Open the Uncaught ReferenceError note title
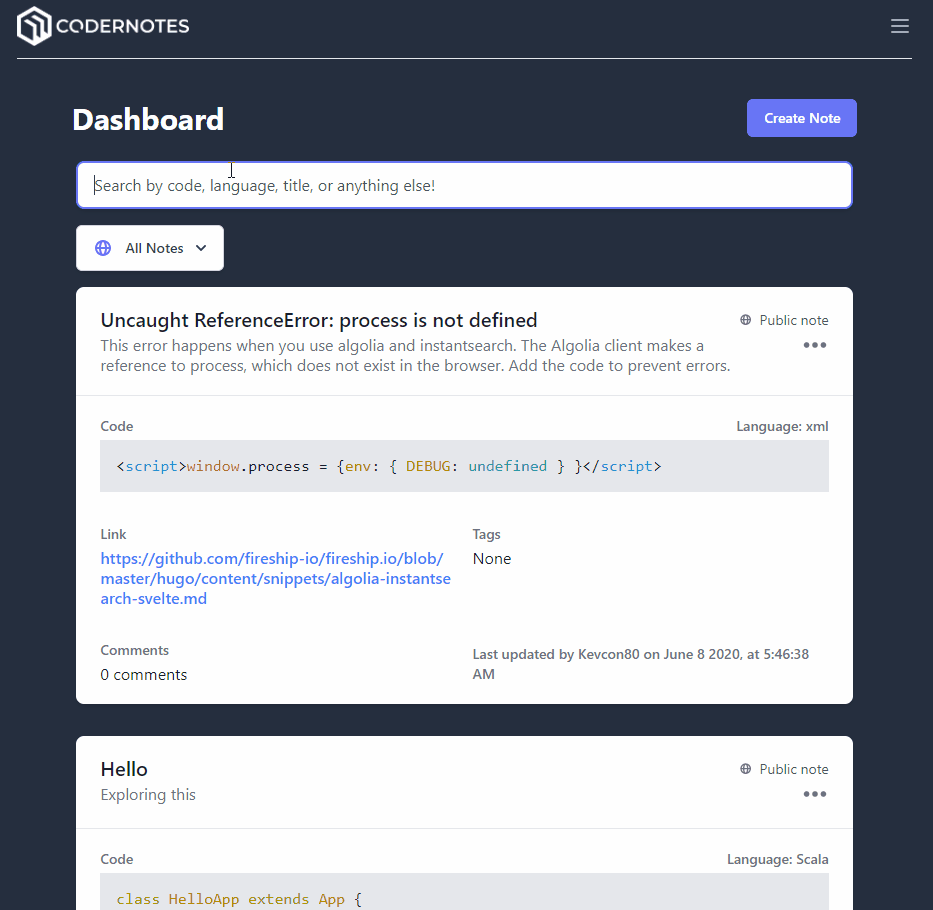 tap(319, 320)
